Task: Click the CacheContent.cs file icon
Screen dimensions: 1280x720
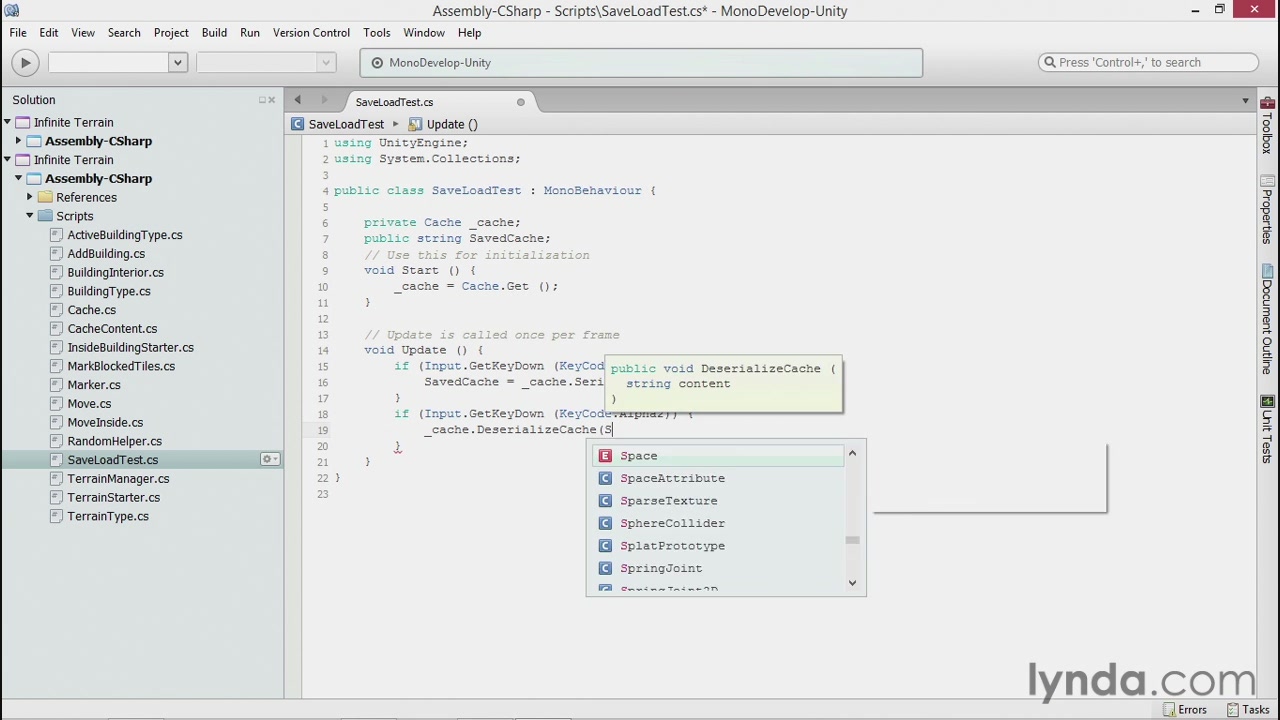Action: (56, 329)
